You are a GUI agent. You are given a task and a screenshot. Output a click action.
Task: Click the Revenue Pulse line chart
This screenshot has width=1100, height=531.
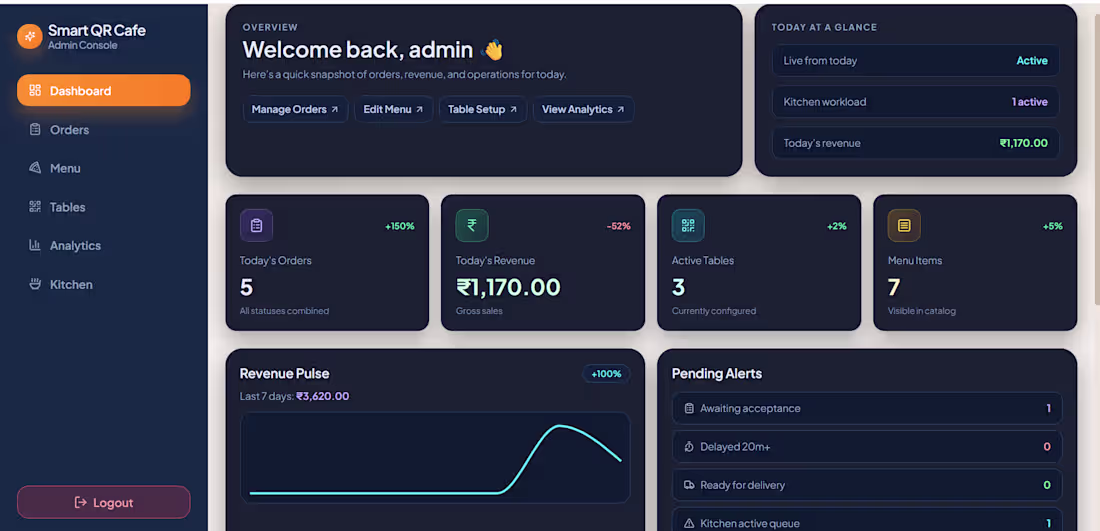pos(435,458)
